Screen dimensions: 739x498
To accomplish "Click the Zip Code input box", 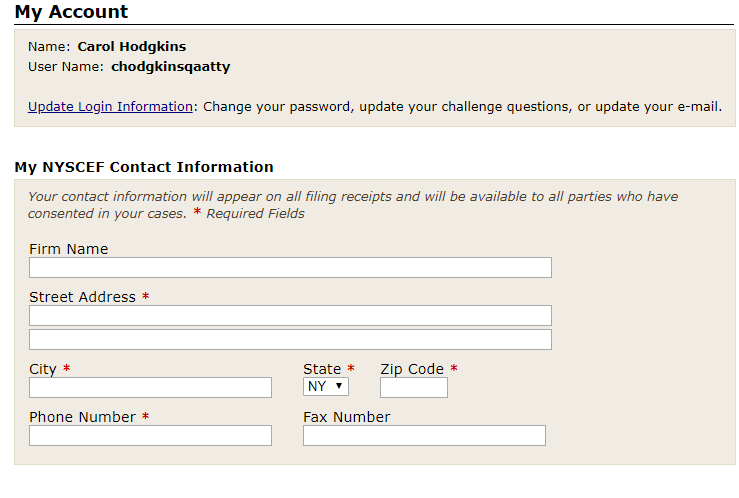I will pyautogui.click(x=414, y=388).
